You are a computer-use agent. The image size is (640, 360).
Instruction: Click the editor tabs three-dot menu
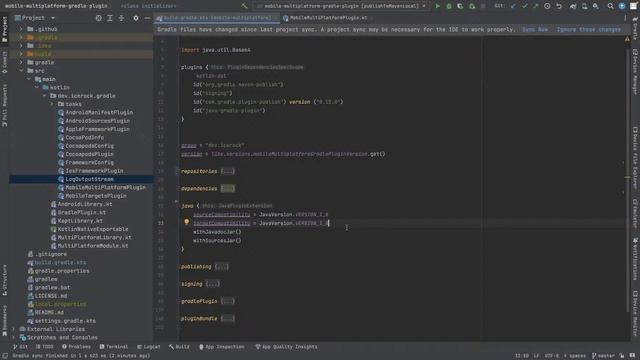[625, 18]
